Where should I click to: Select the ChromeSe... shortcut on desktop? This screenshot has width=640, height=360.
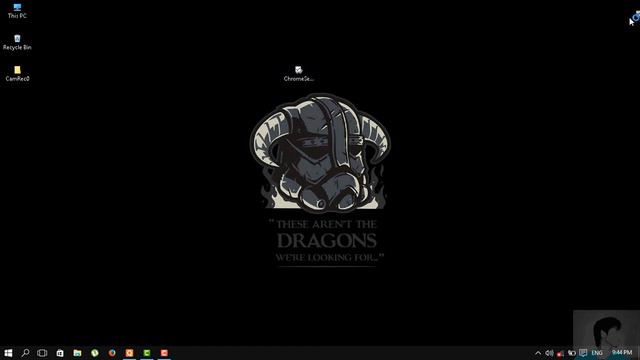coord(298,74)
